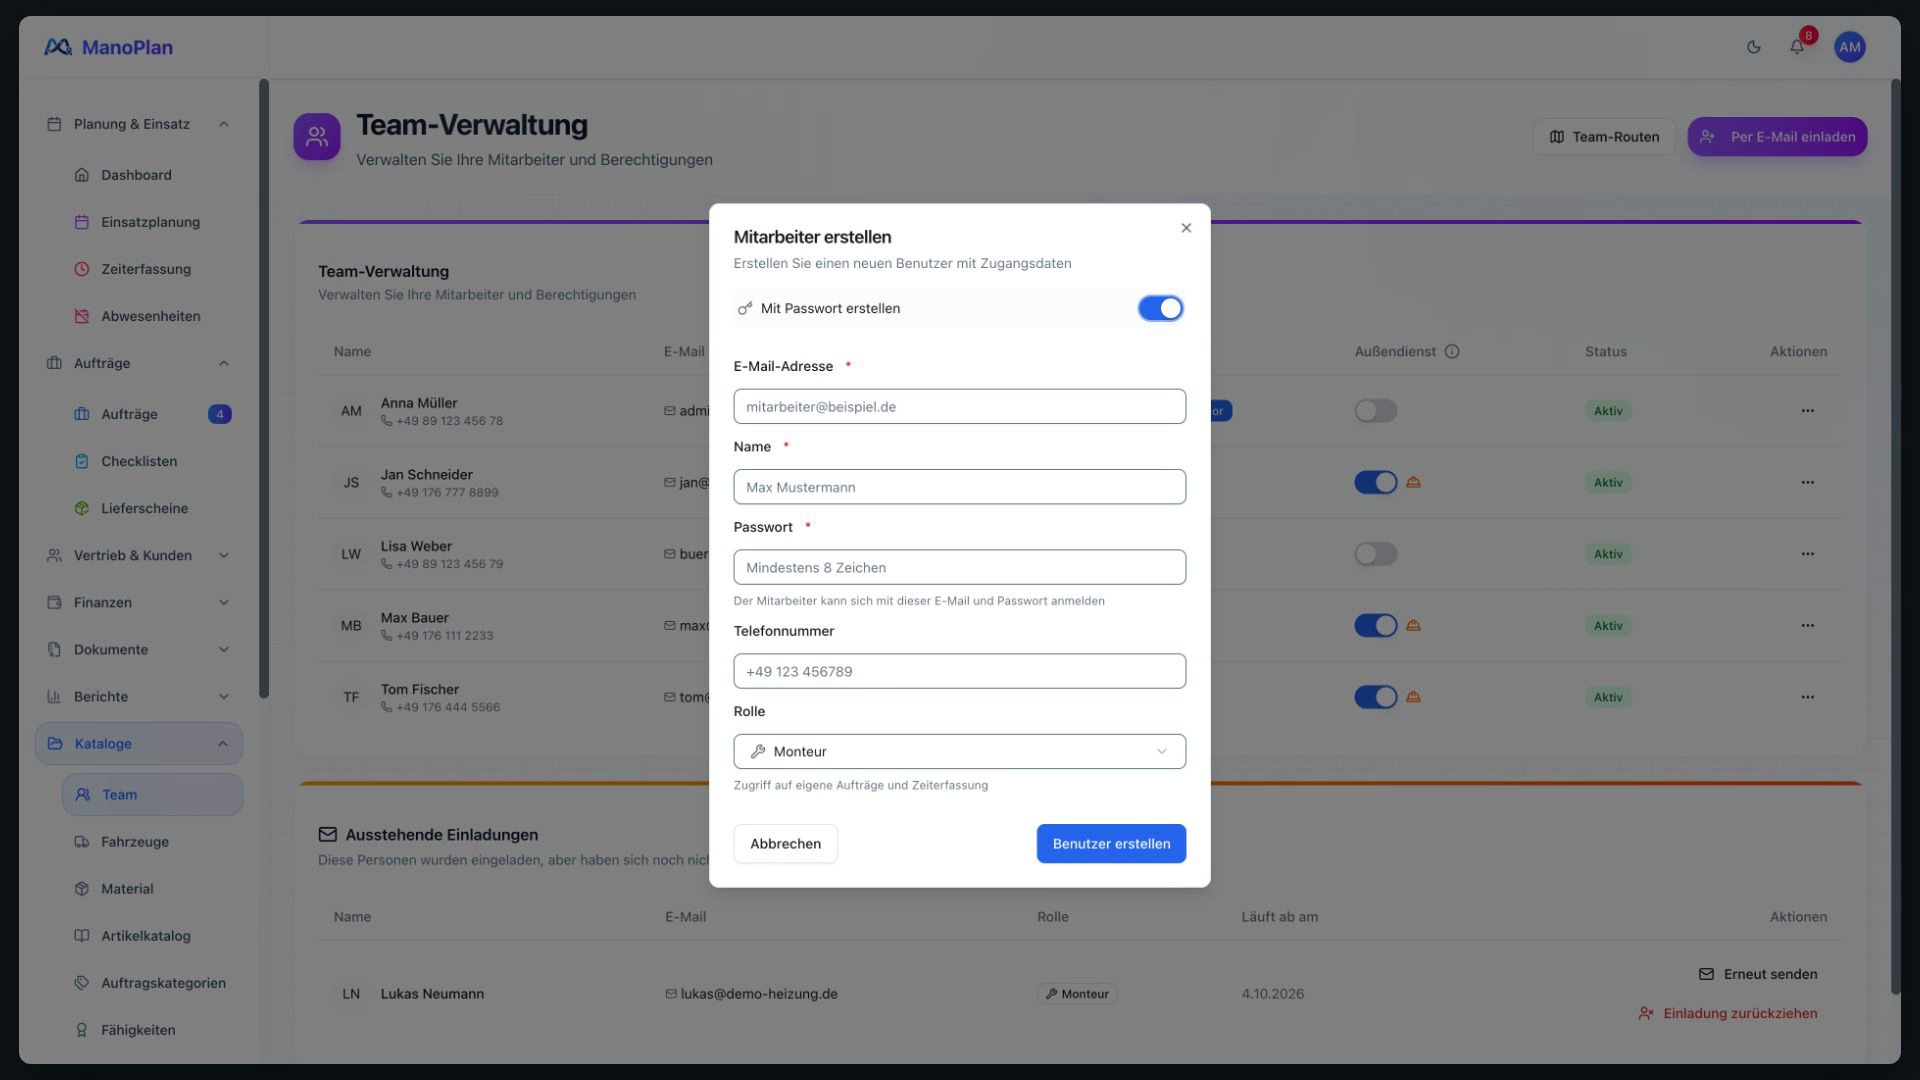
Task: Disable Außendienst toggle for Max Bauer
Action: [x=1375, y=626]
